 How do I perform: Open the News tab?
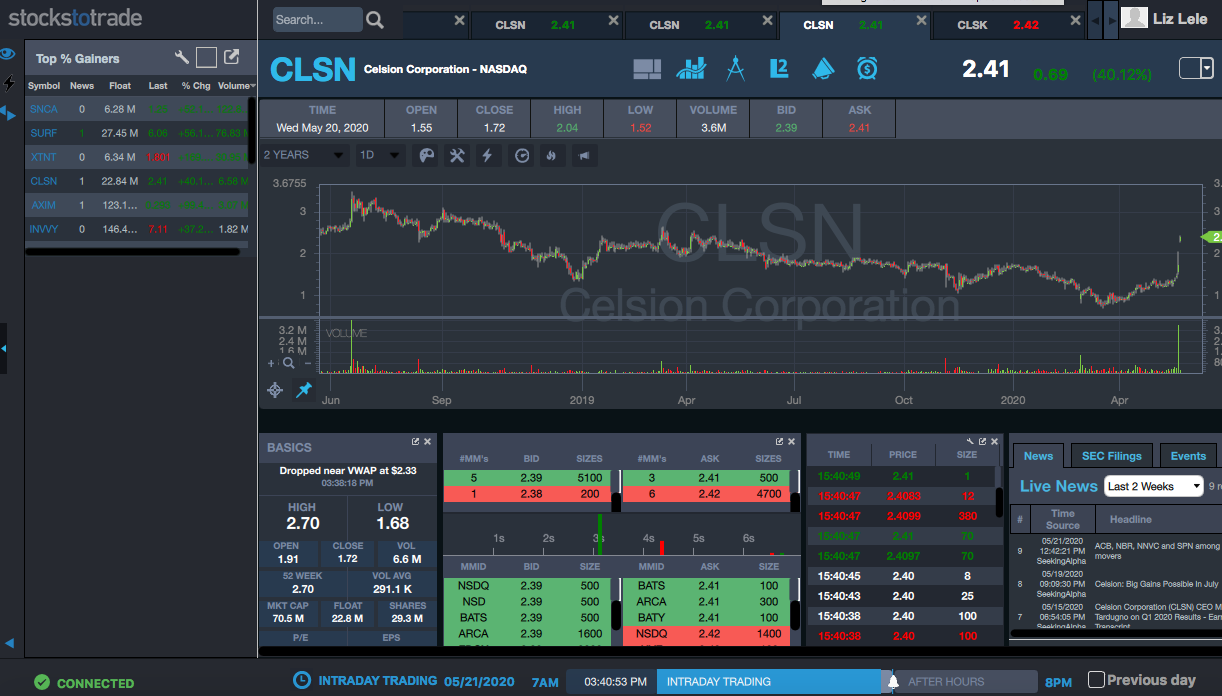coord(1038,456)
